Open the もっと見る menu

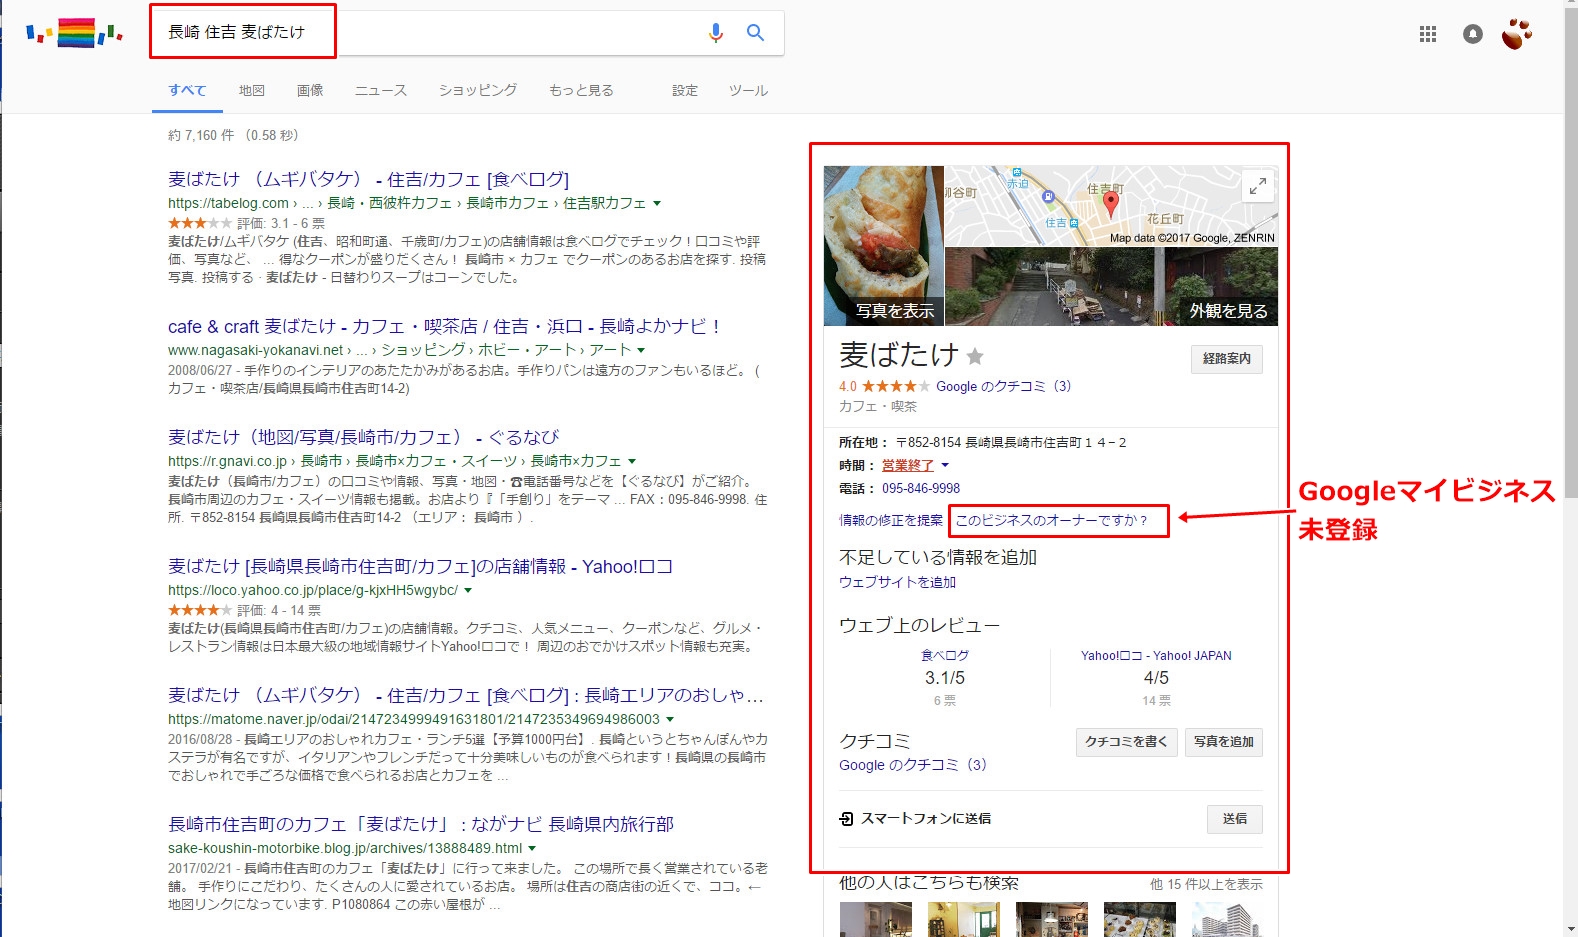pyautogui.click(x=581, y=90)
